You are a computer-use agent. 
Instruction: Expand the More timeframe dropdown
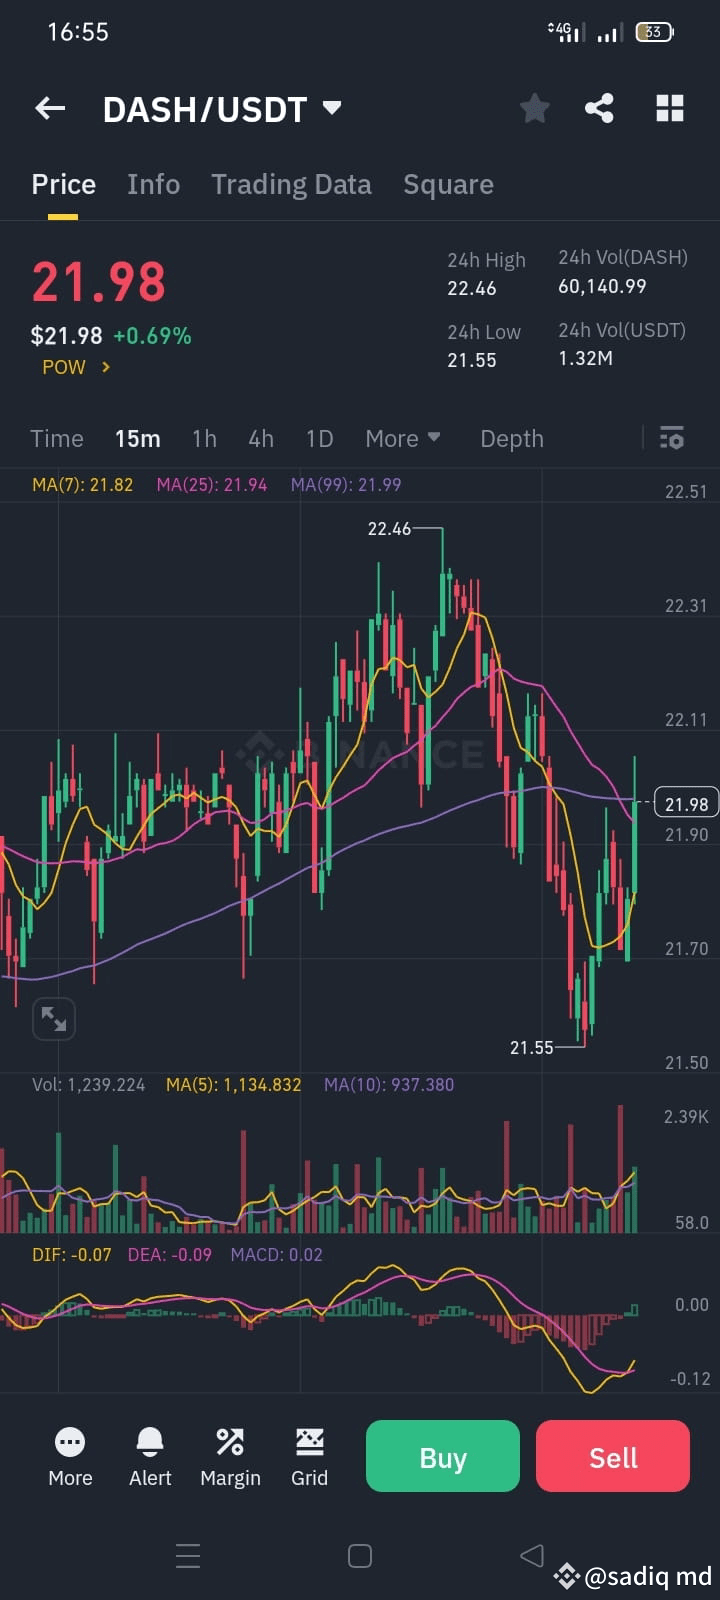click(x=403, y=438)
